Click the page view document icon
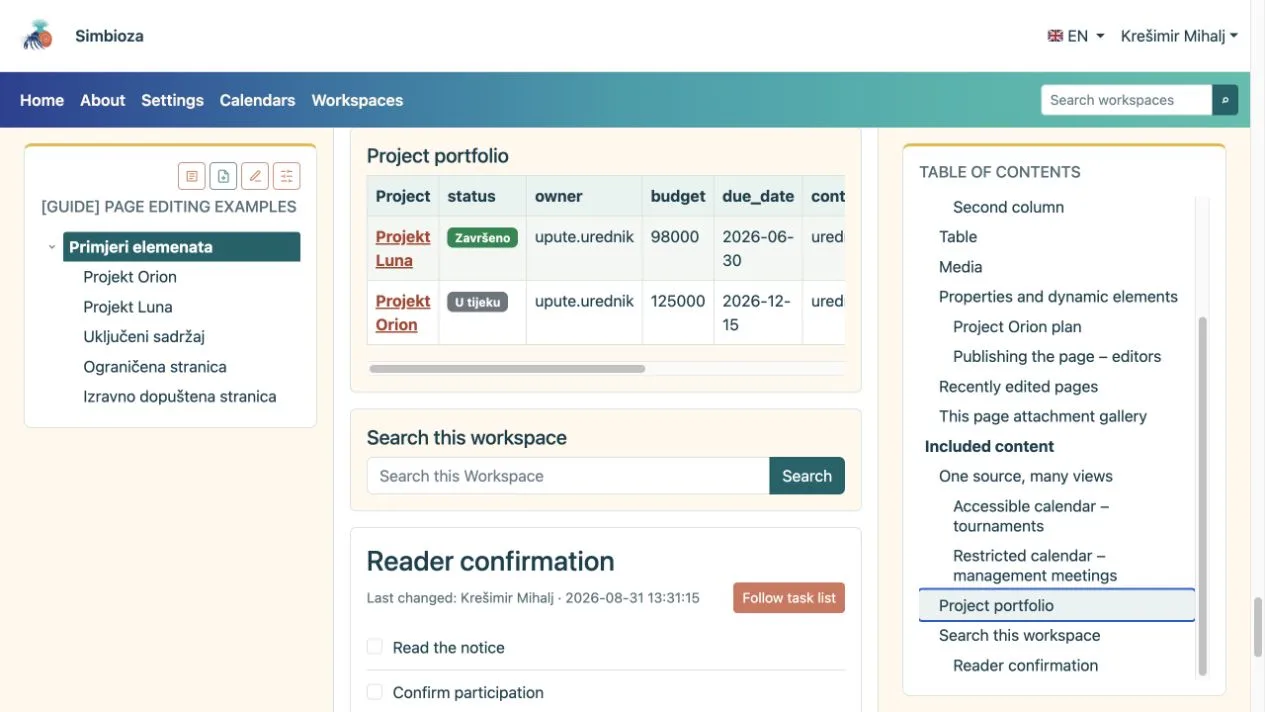This screenshot has height=712, width=1265. coord(192,176)
